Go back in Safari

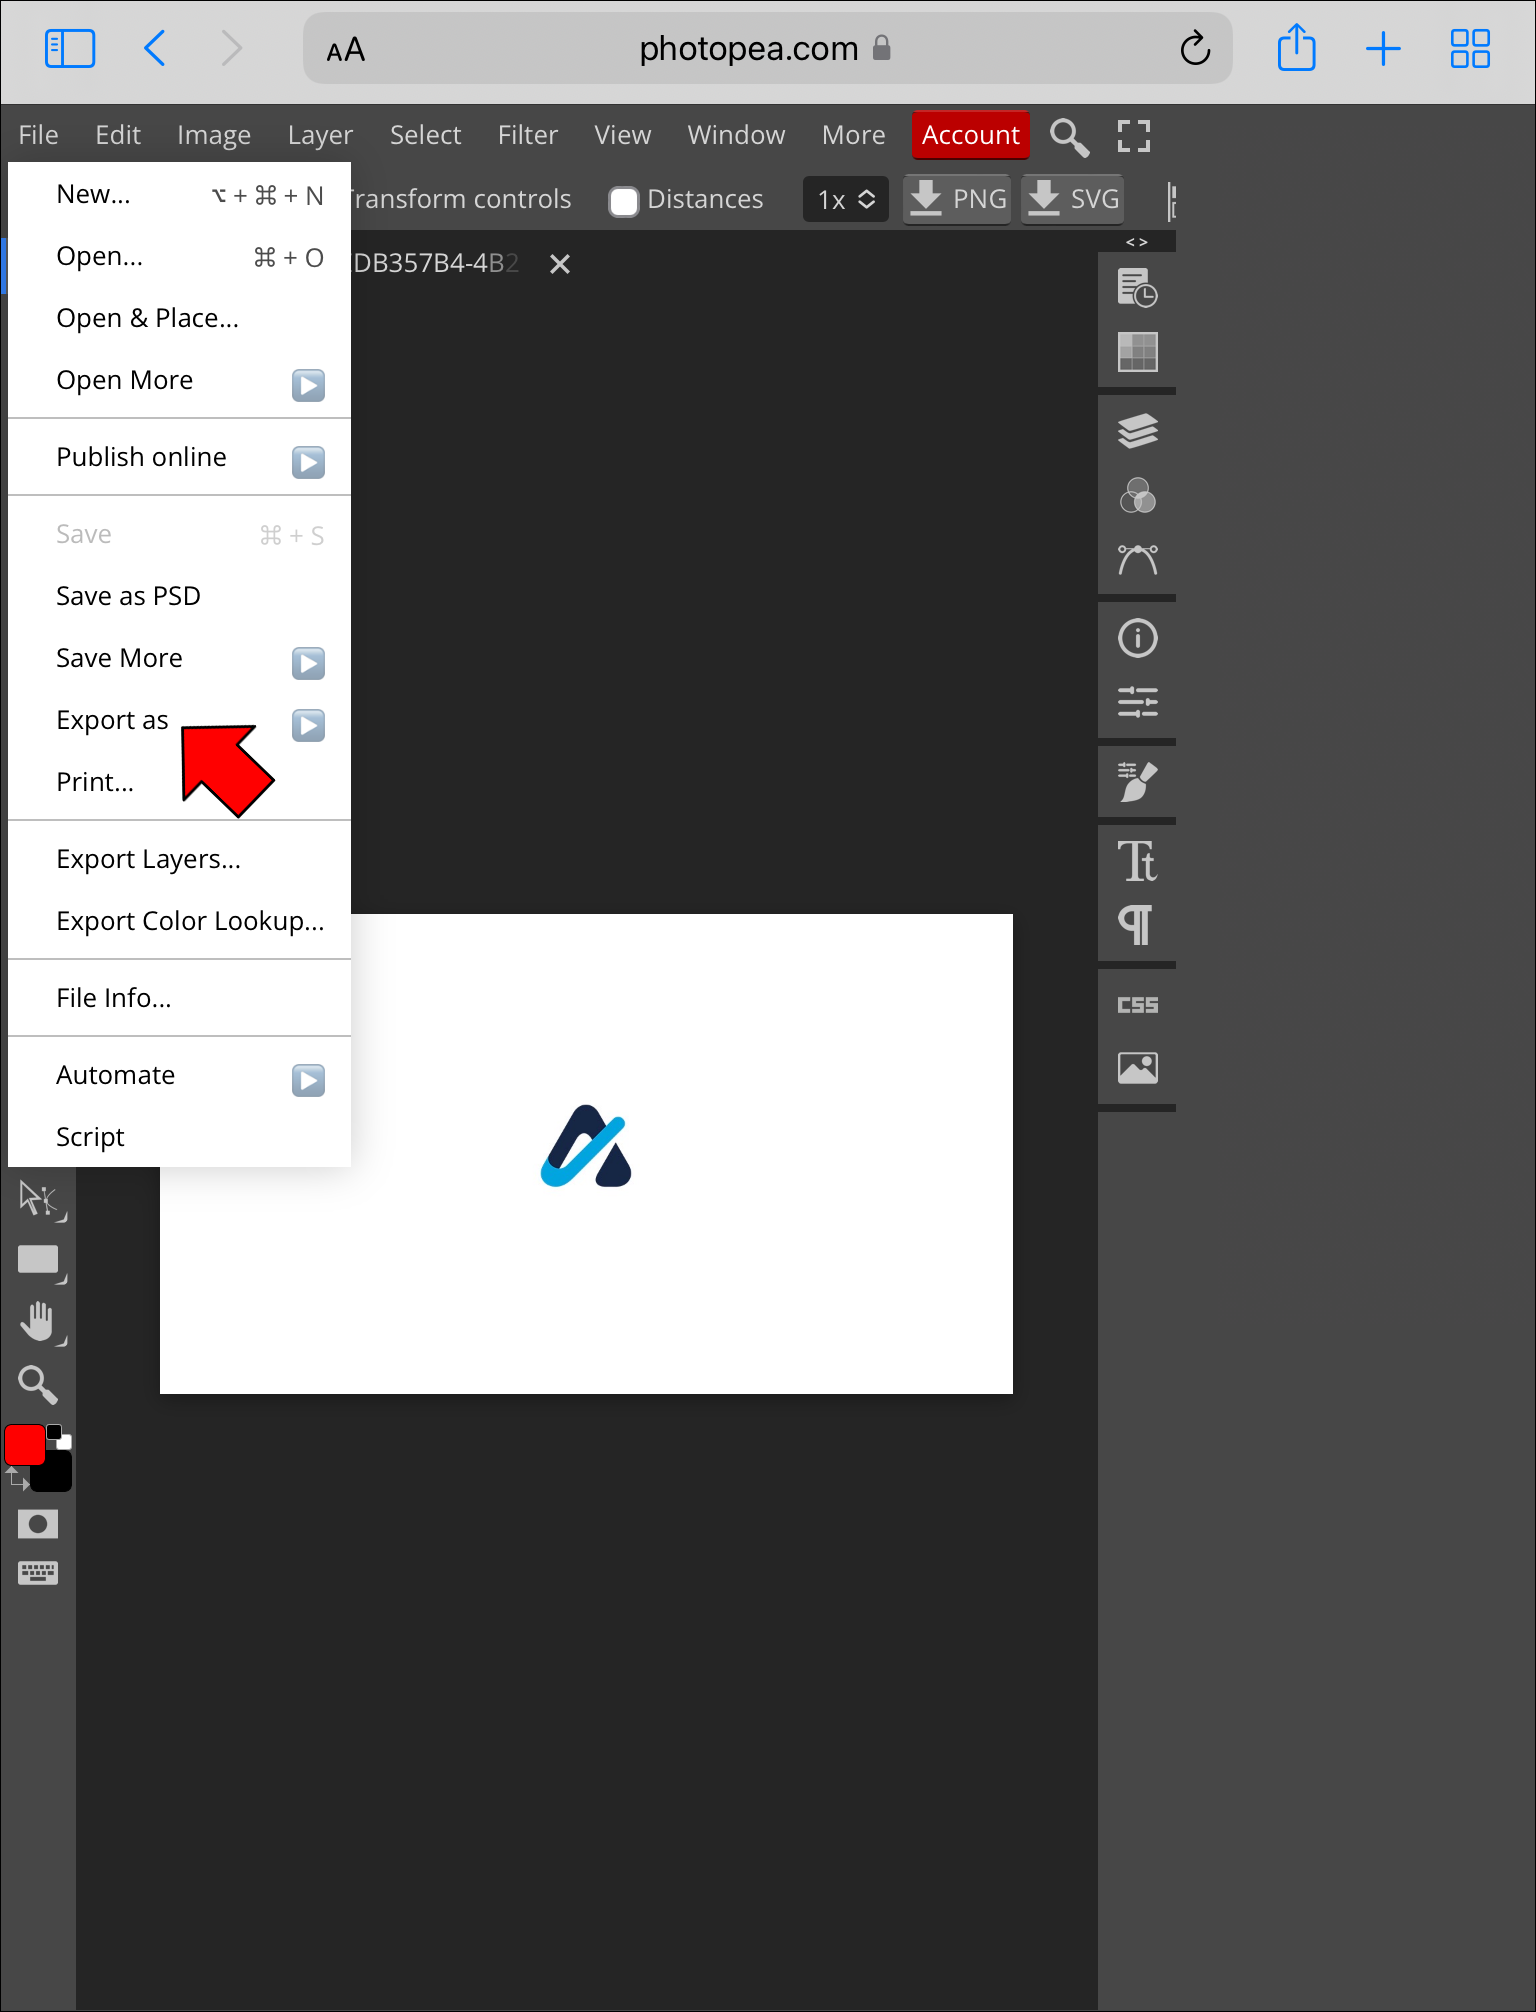coord(155,48)
